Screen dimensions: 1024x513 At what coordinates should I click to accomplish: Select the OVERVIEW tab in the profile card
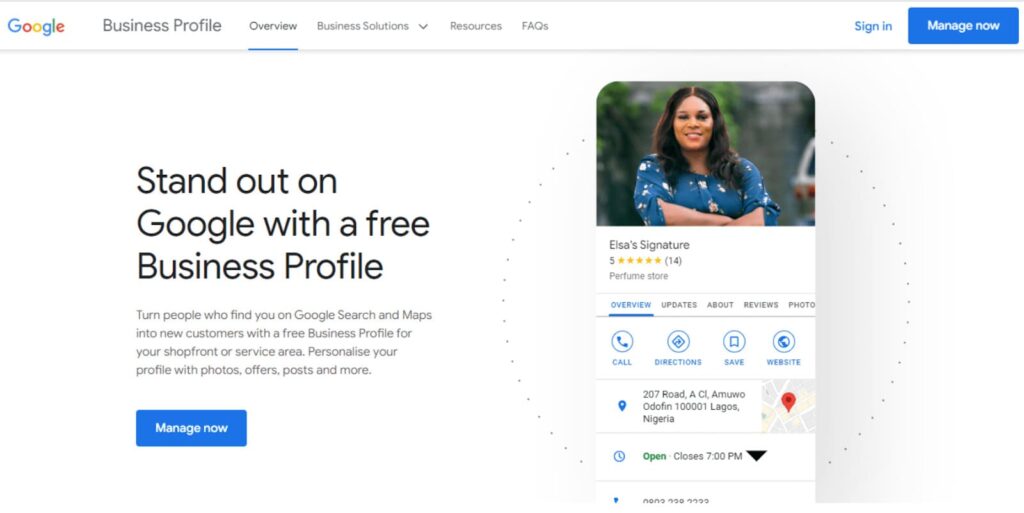(x=631, y=305)
